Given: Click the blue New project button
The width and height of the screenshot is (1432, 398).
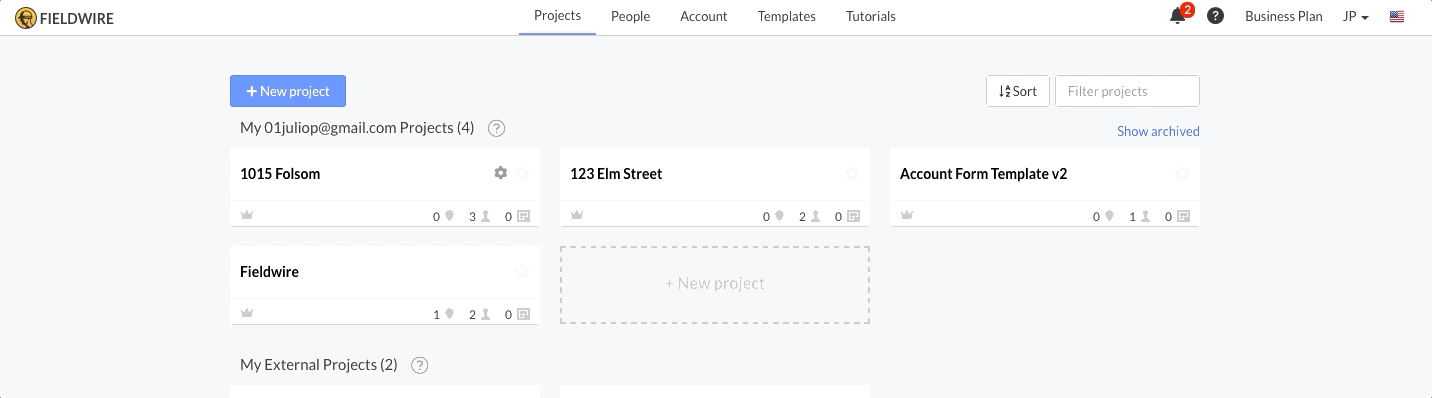Looking at the screenshot, I should 288,91.
